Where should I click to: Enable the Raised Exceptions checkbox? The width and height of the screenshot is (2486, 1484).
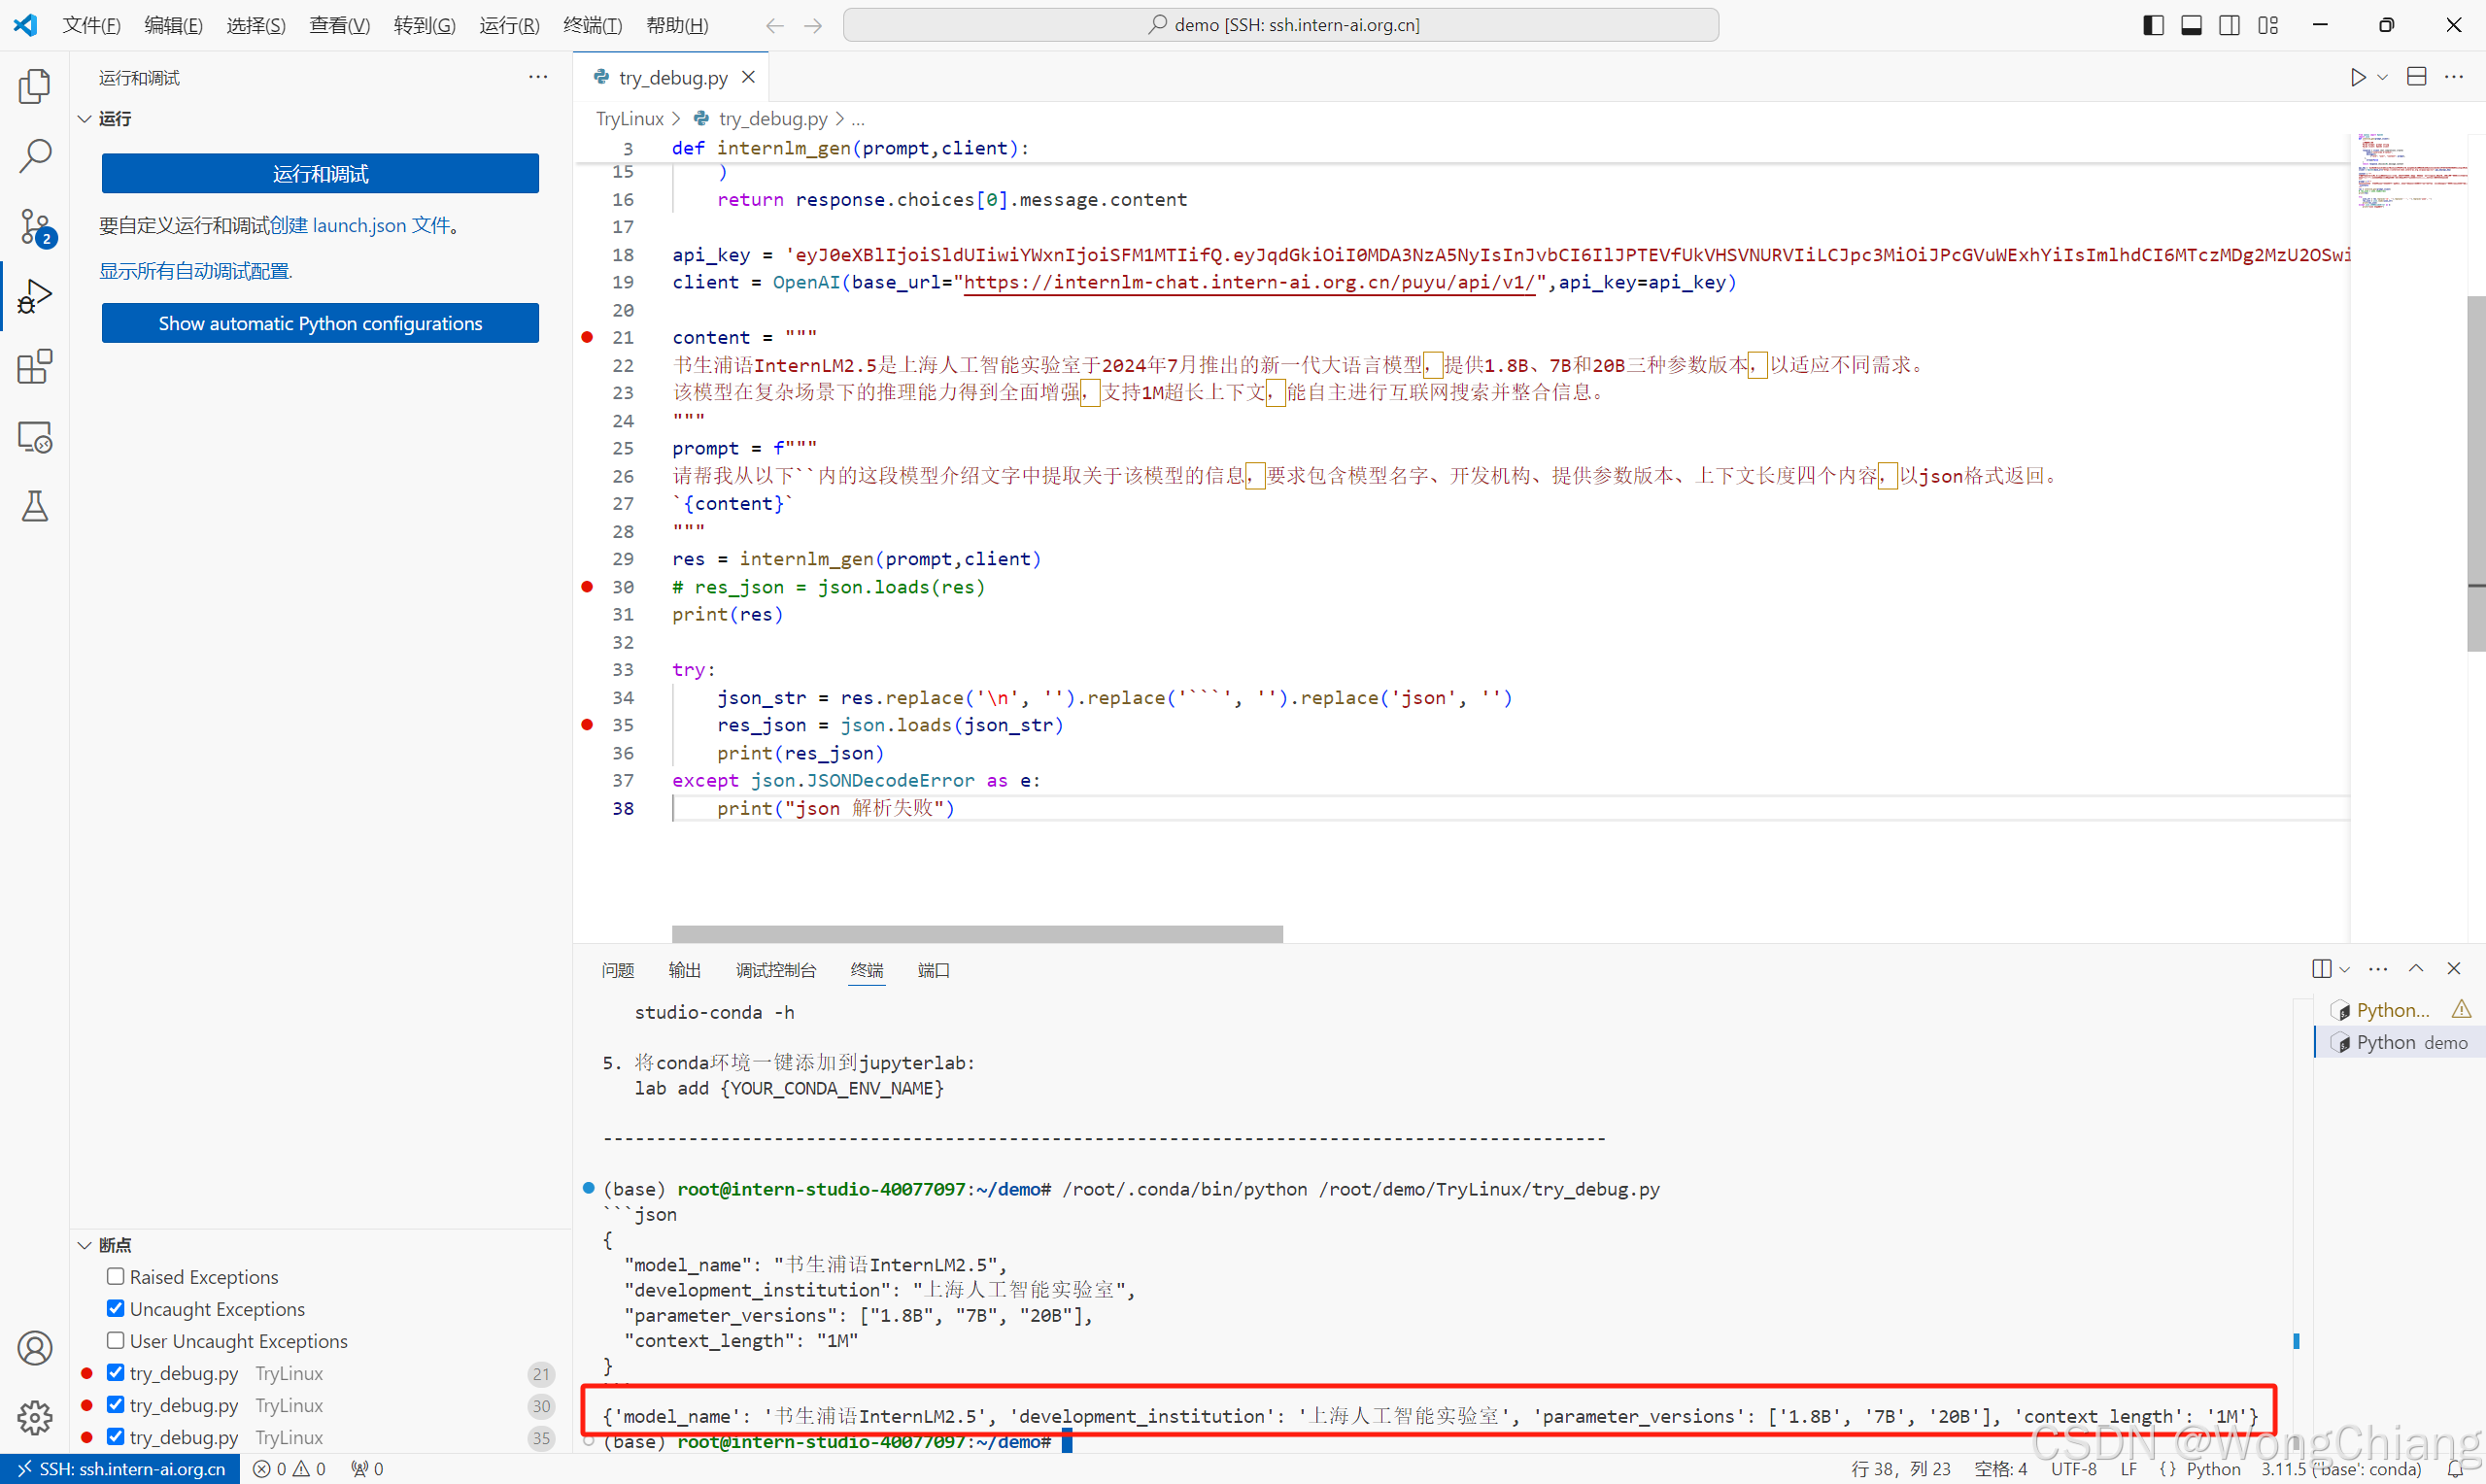pos(116,1277)
